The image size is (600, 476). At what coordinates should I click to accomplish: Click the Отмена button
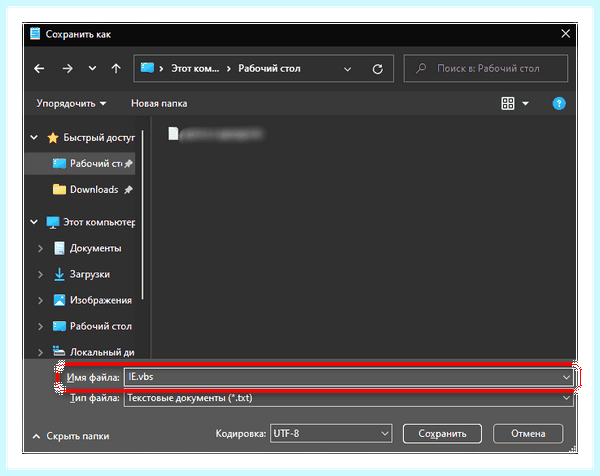(528, 434)
